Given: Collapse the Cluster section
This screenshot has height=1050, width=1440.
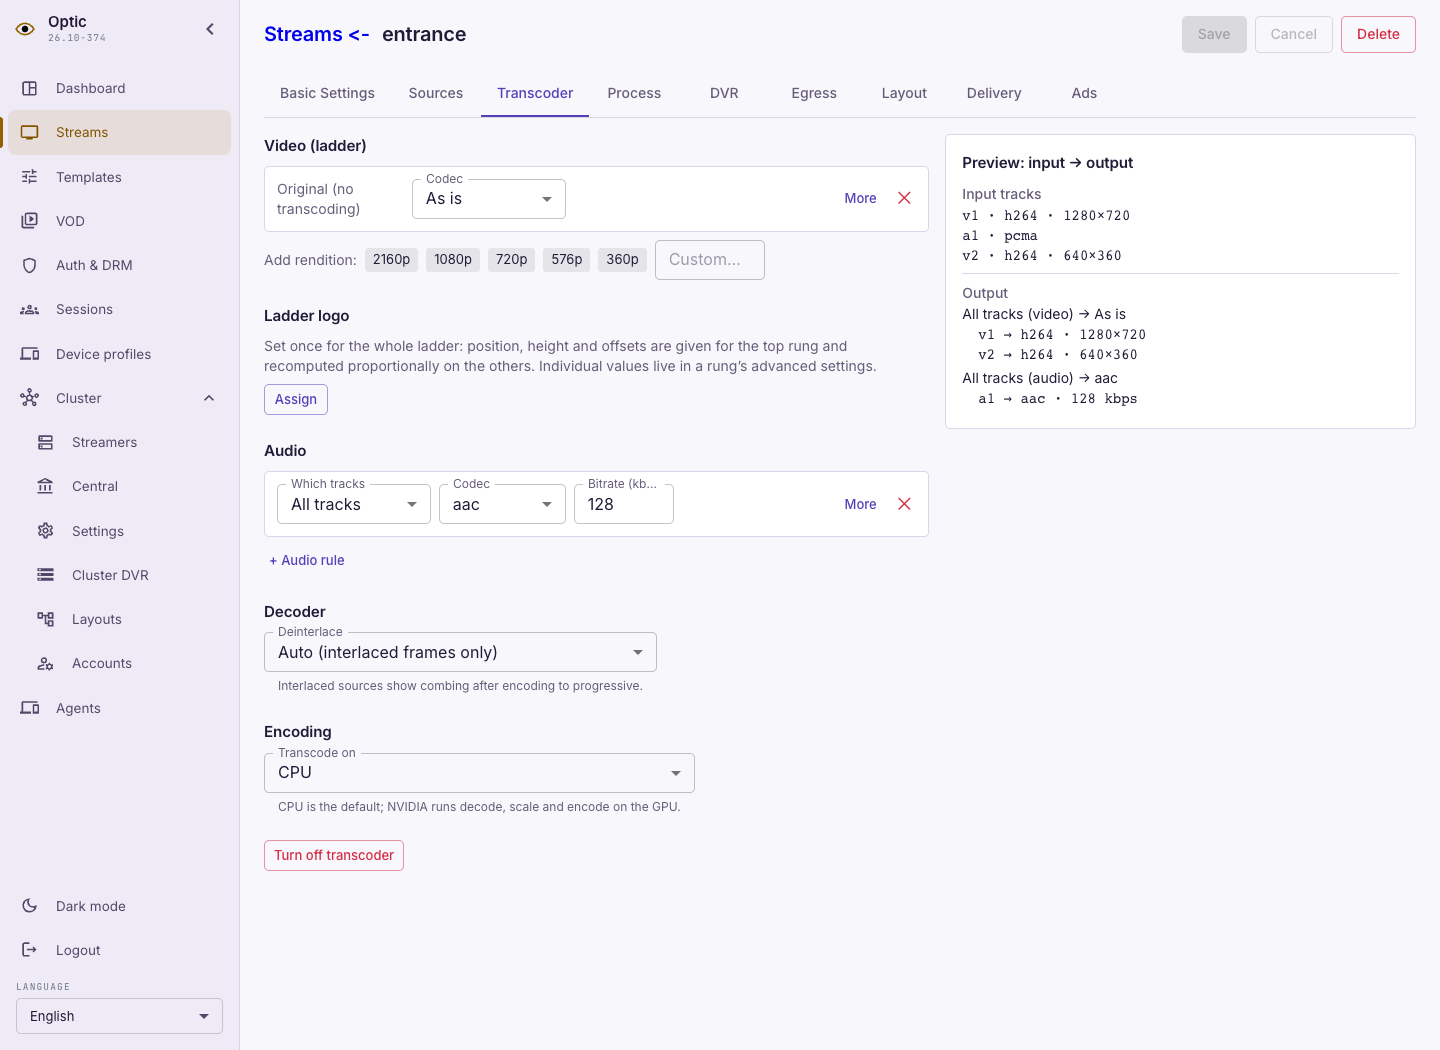Looking at the screenshot, I should tap(209, 398).
